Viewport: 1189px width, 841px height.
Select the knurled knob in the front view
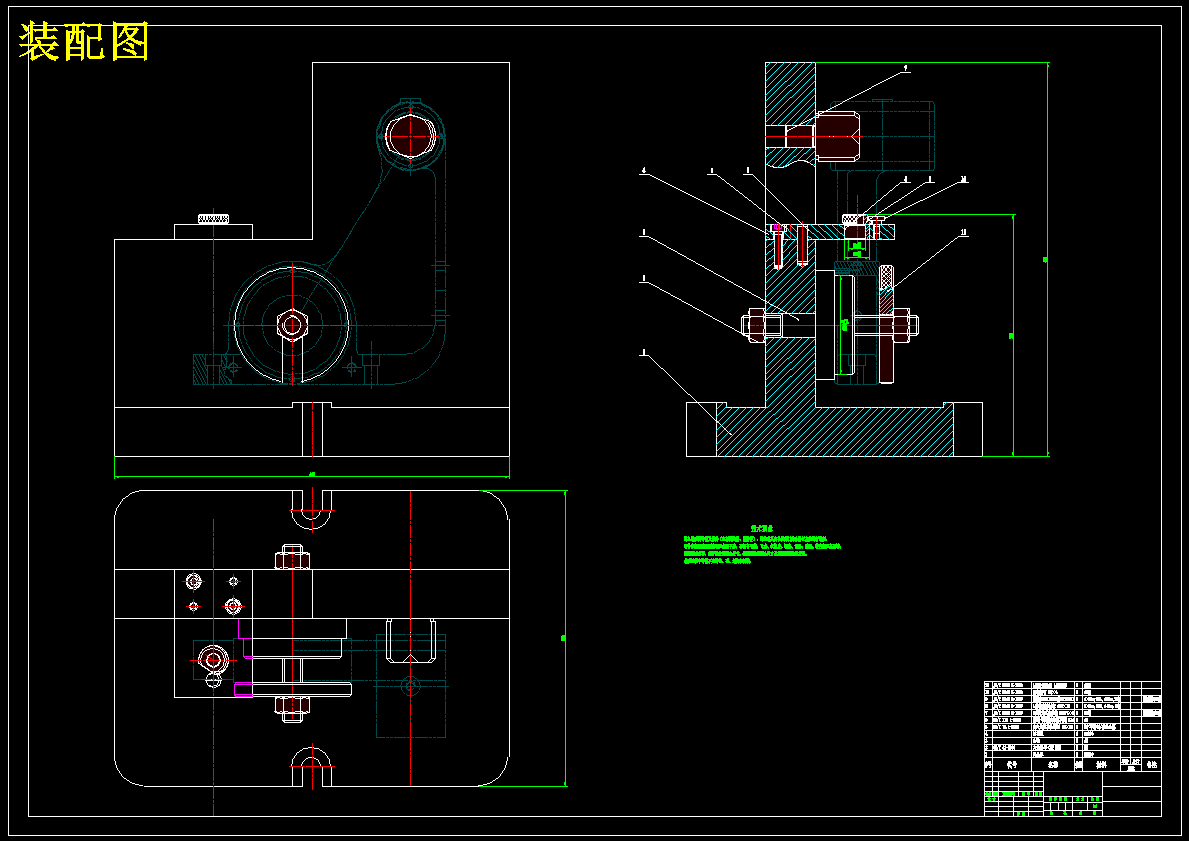point(214,219)
